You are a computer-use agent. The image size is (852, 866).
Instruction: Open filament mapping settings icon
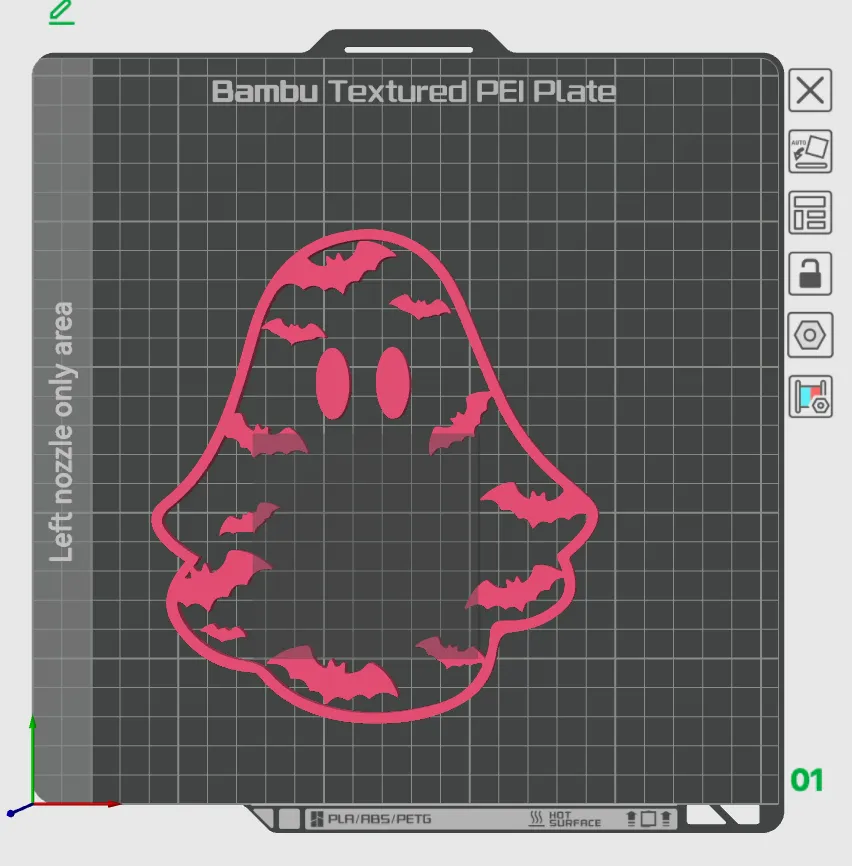809,397
